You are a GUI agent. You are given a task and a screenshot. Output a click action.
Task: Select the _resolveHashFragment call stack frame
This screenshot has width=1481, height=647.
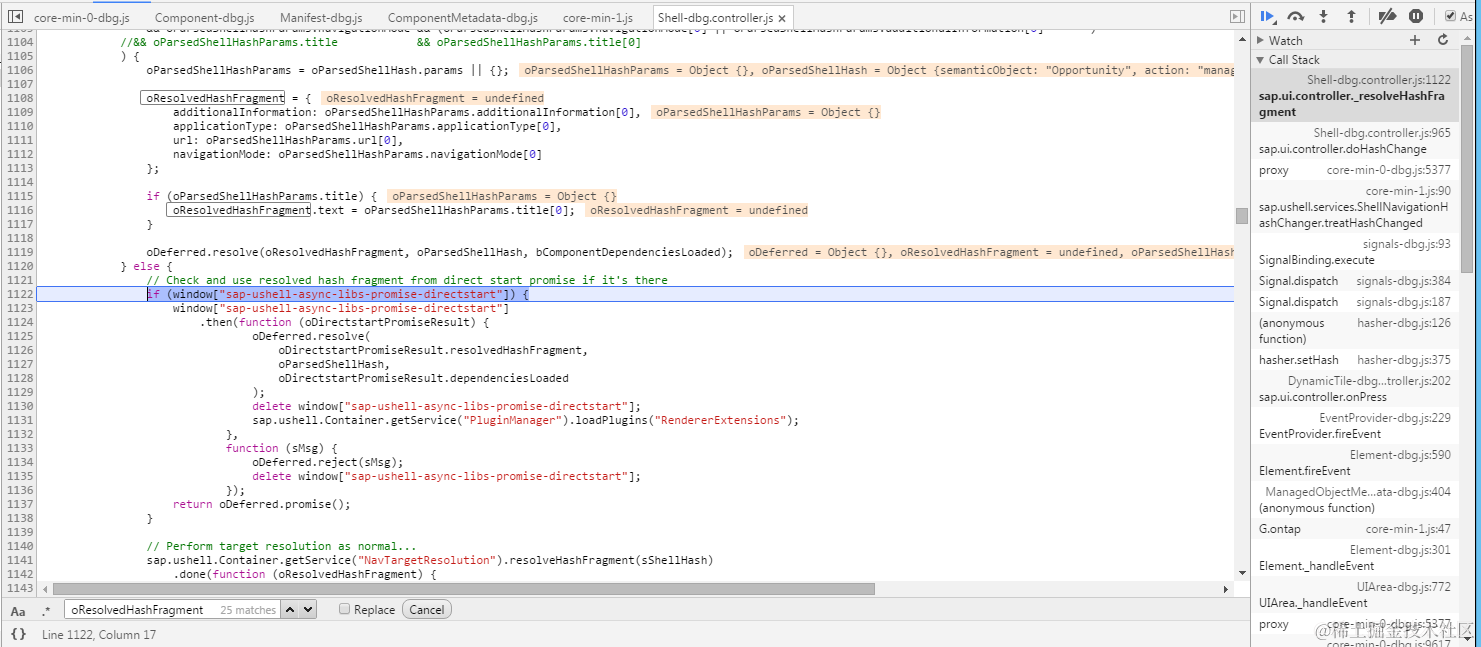(1354, 95)
